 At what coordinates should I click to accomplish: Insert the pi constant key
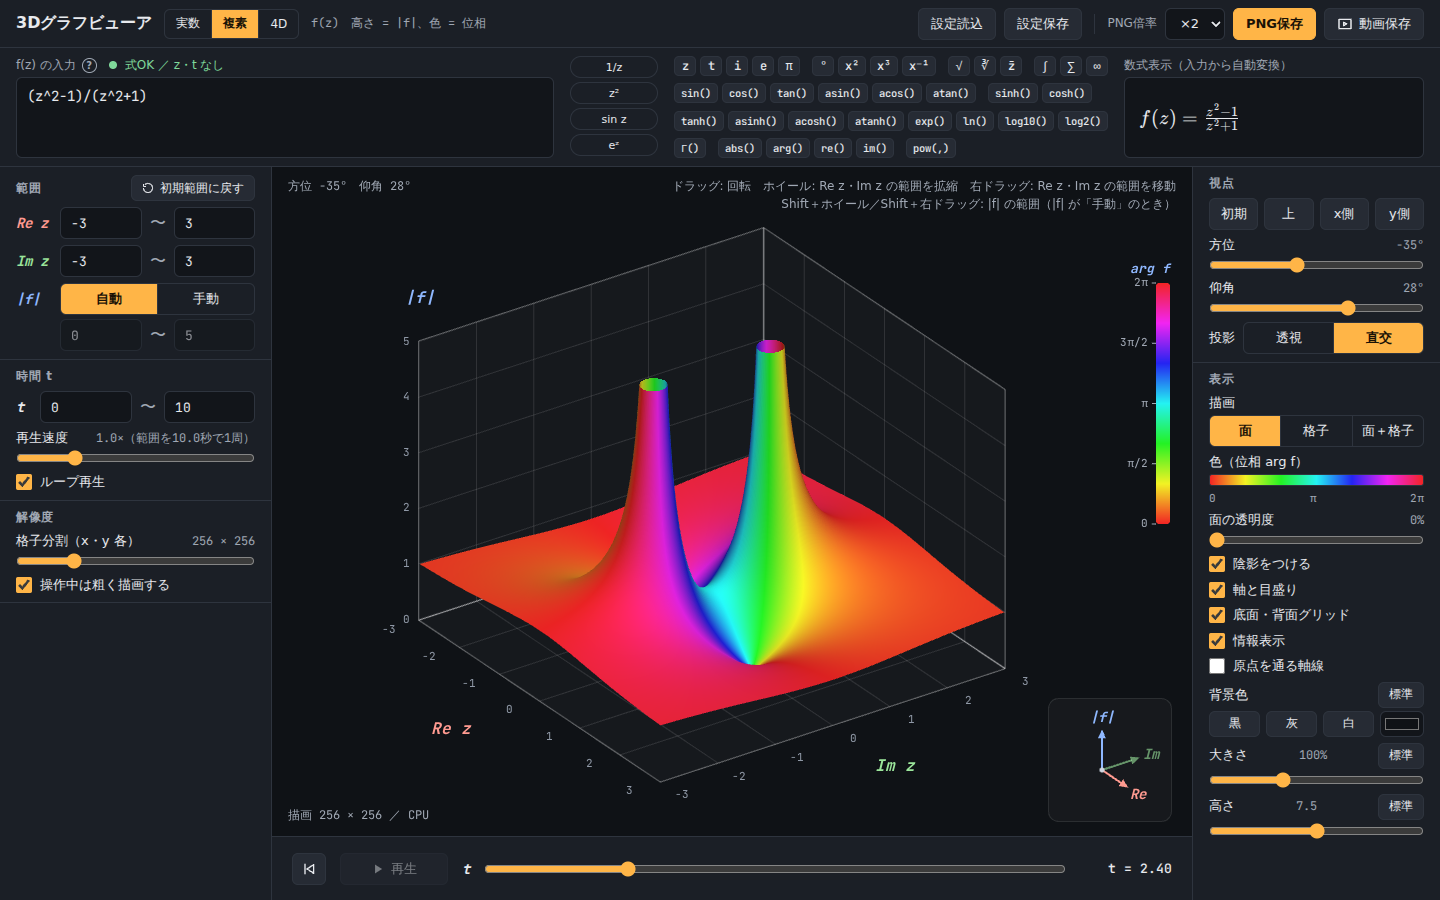point(789,66)
